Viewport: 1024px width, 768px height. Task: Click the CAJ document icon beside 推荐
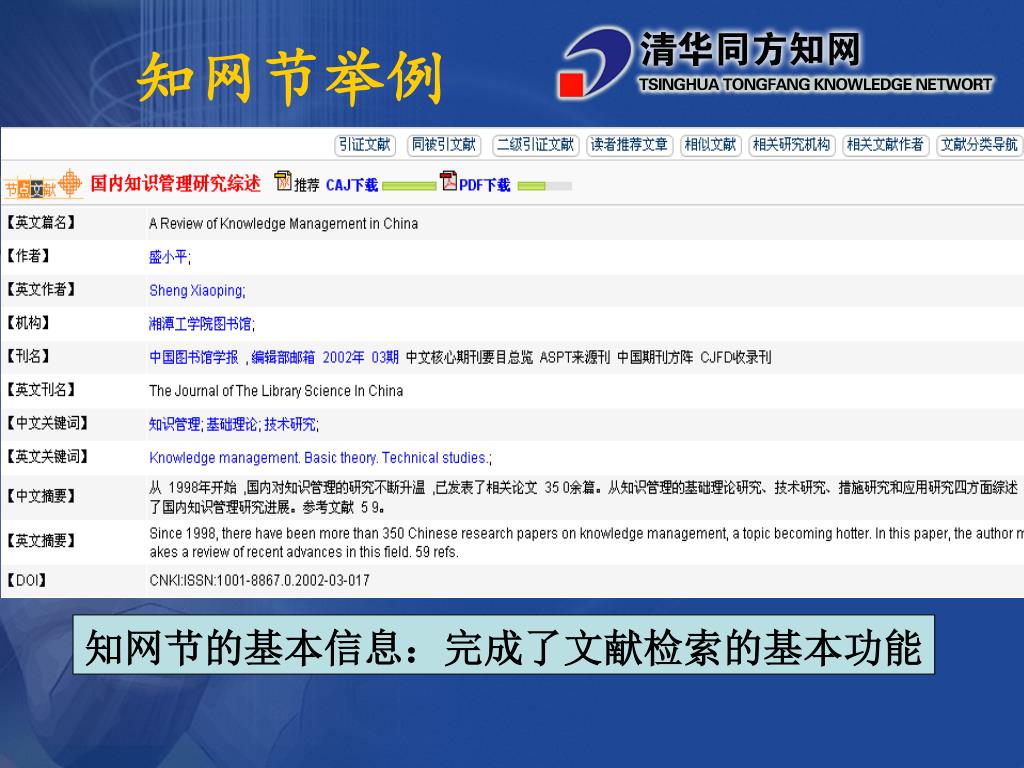283,181
